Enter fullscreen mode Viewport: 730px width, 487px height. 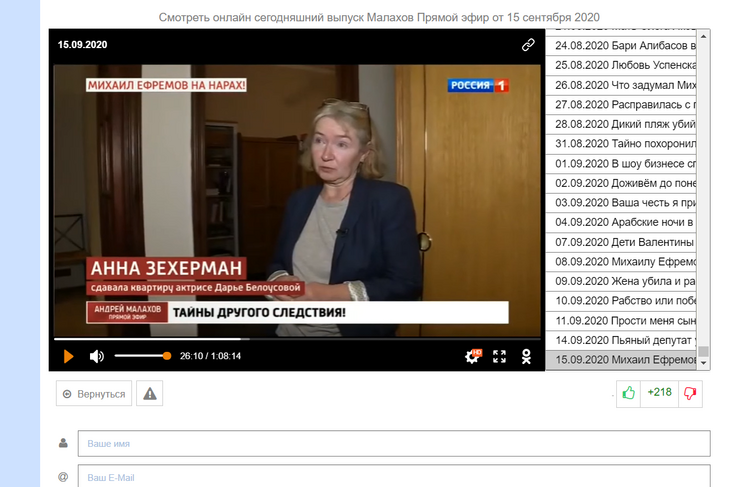point(500,356)
